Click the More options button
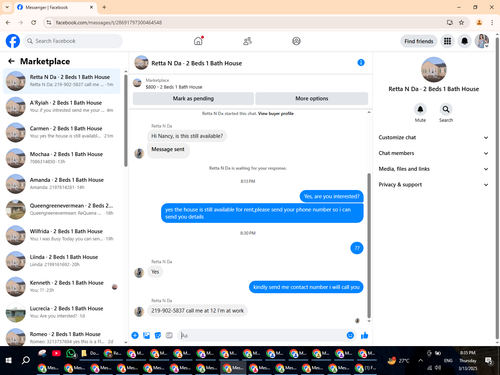500x375 pixels. pyautogui.click(x=312, y=98)
